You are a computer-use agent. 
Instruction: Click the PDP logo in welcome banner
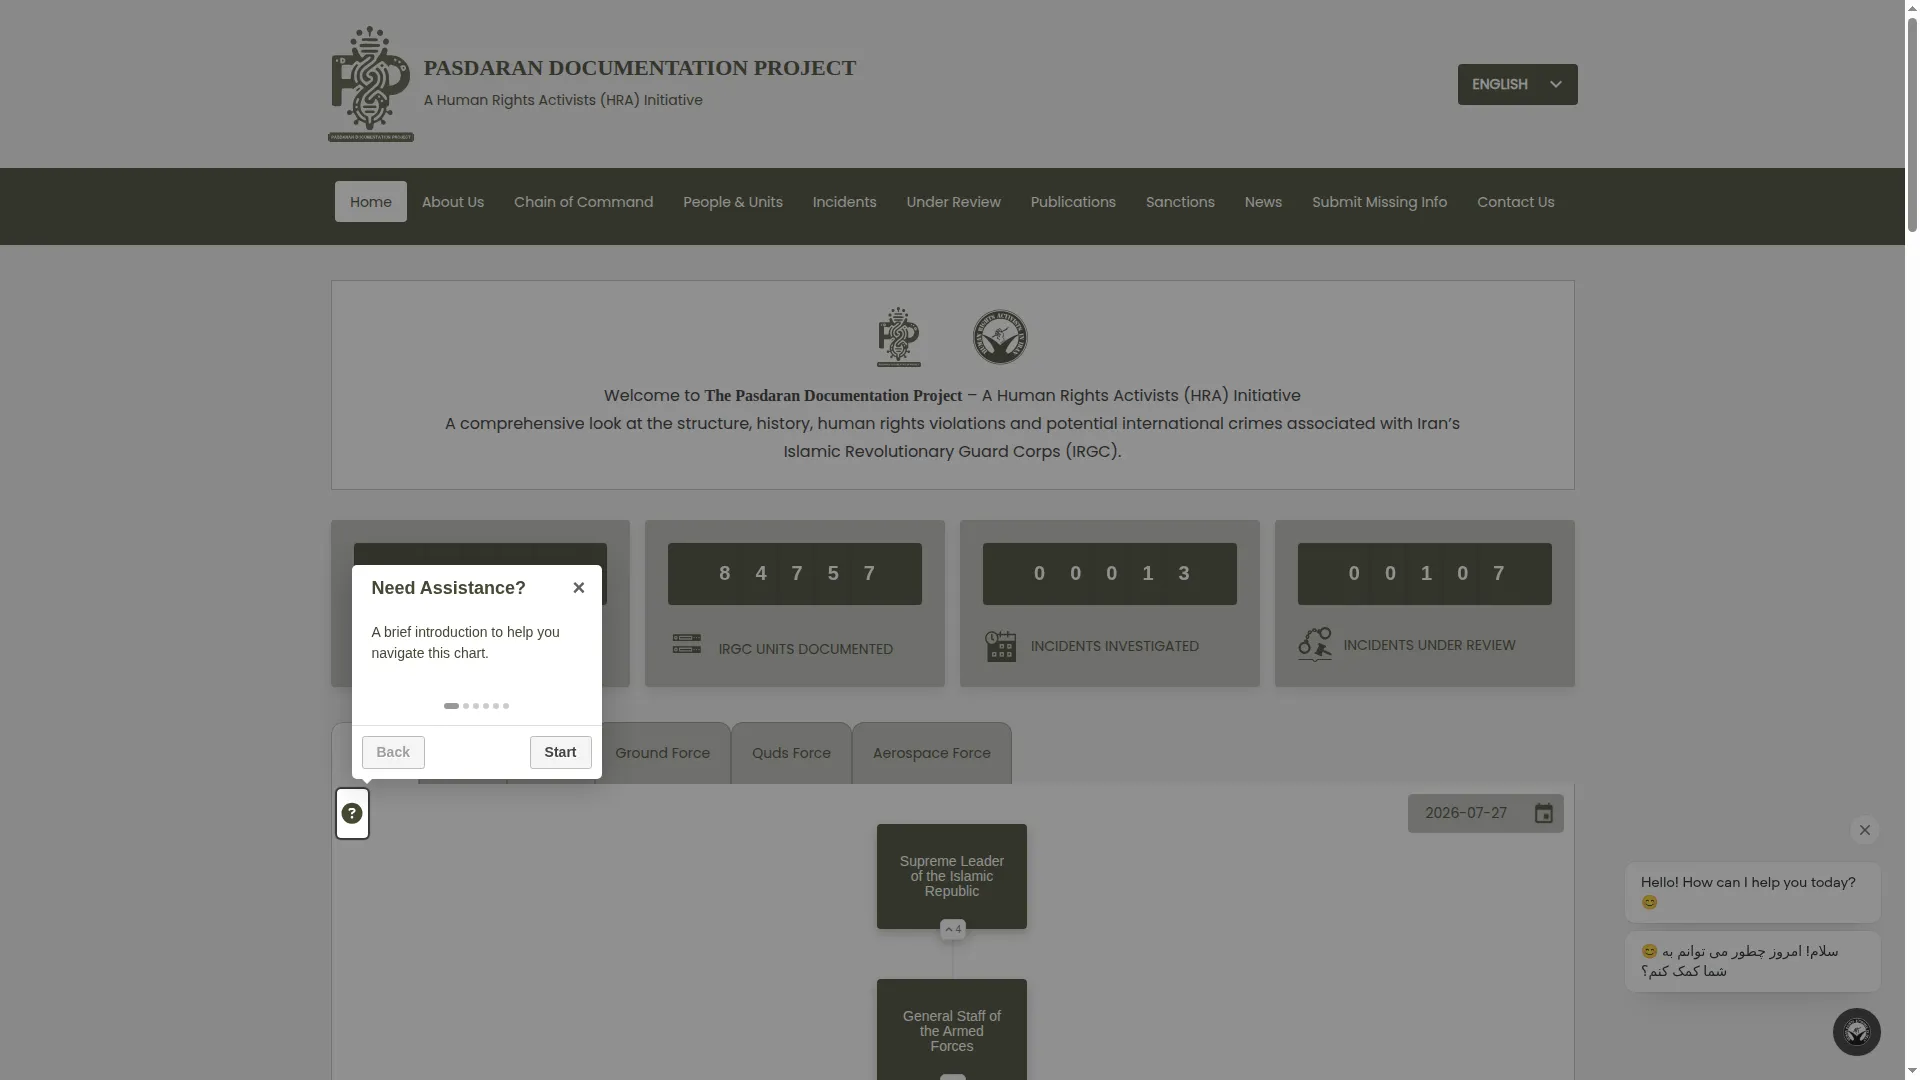[898, 336]
